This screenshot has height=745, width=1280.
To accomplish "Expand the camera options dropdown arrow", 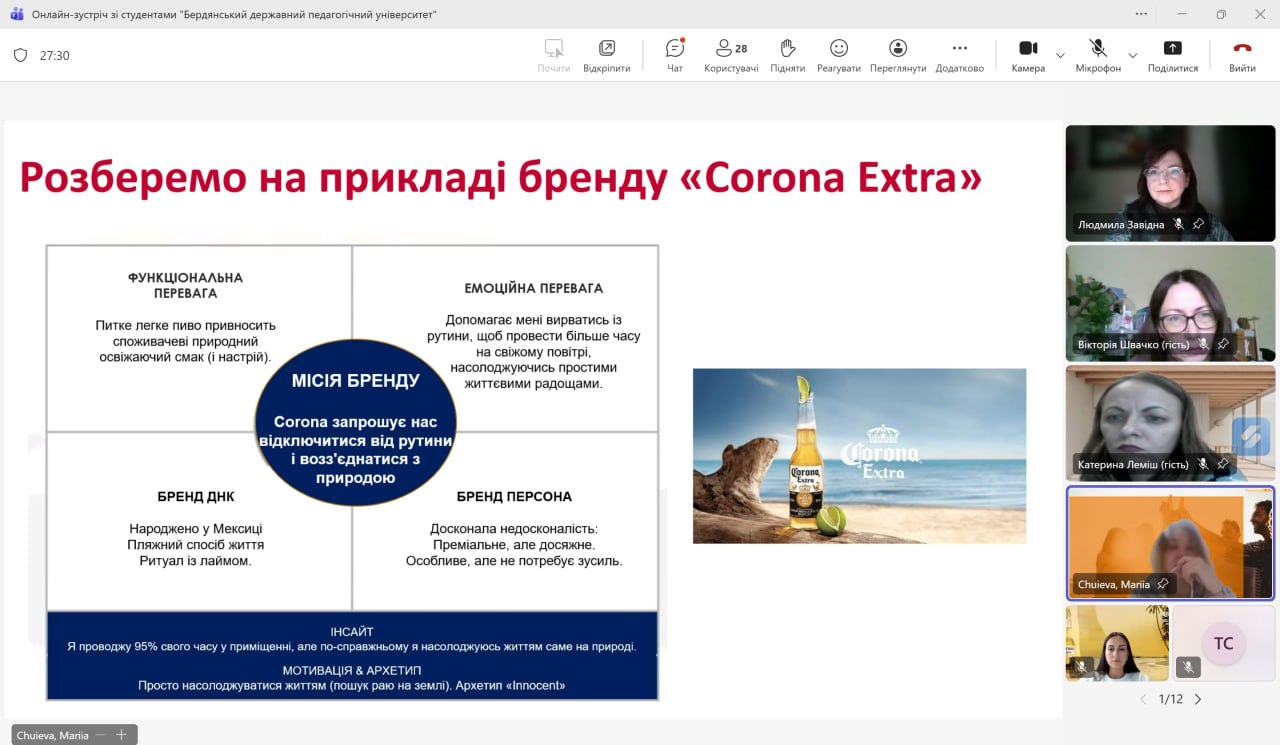I will point(1060,55).
